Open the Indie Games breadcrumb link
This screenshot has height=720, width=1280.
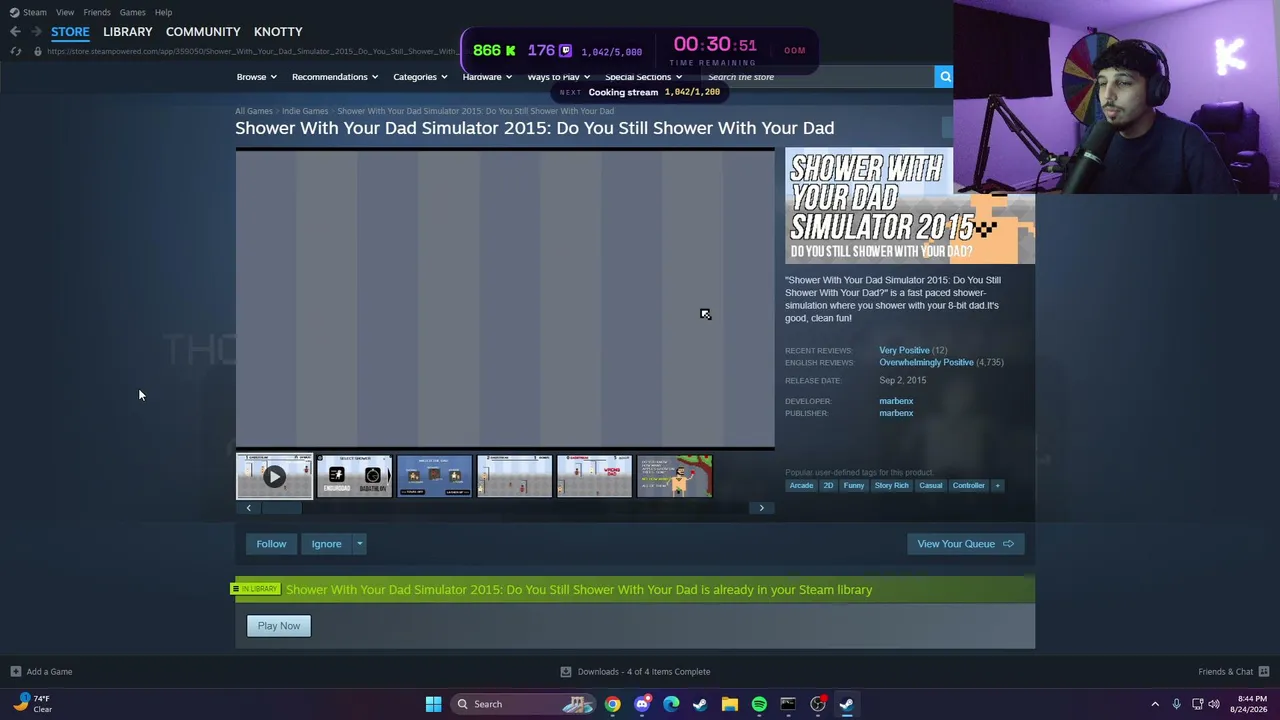305,111
